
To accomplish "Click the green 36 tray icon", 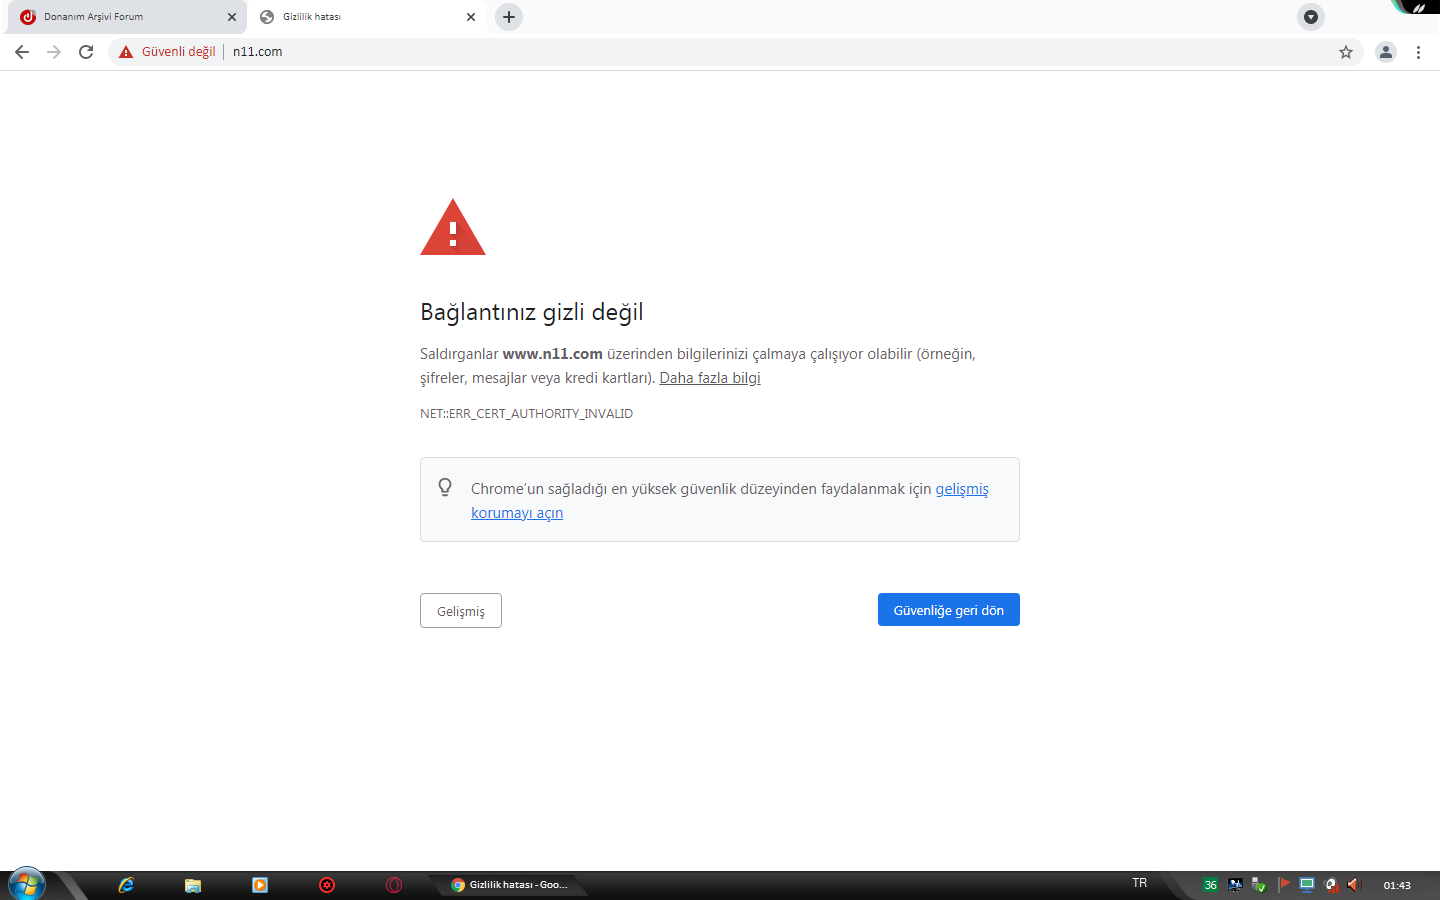I will coord(1211,885).
